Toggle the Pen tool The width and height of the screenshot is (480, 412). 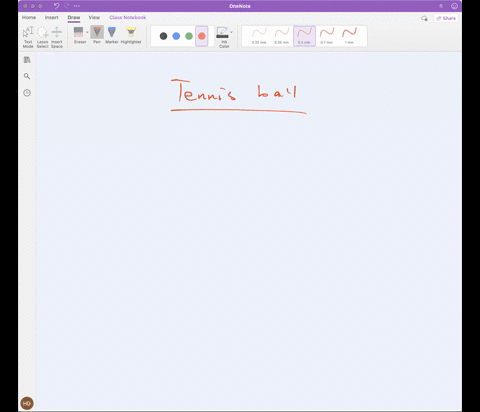(97, 35)
